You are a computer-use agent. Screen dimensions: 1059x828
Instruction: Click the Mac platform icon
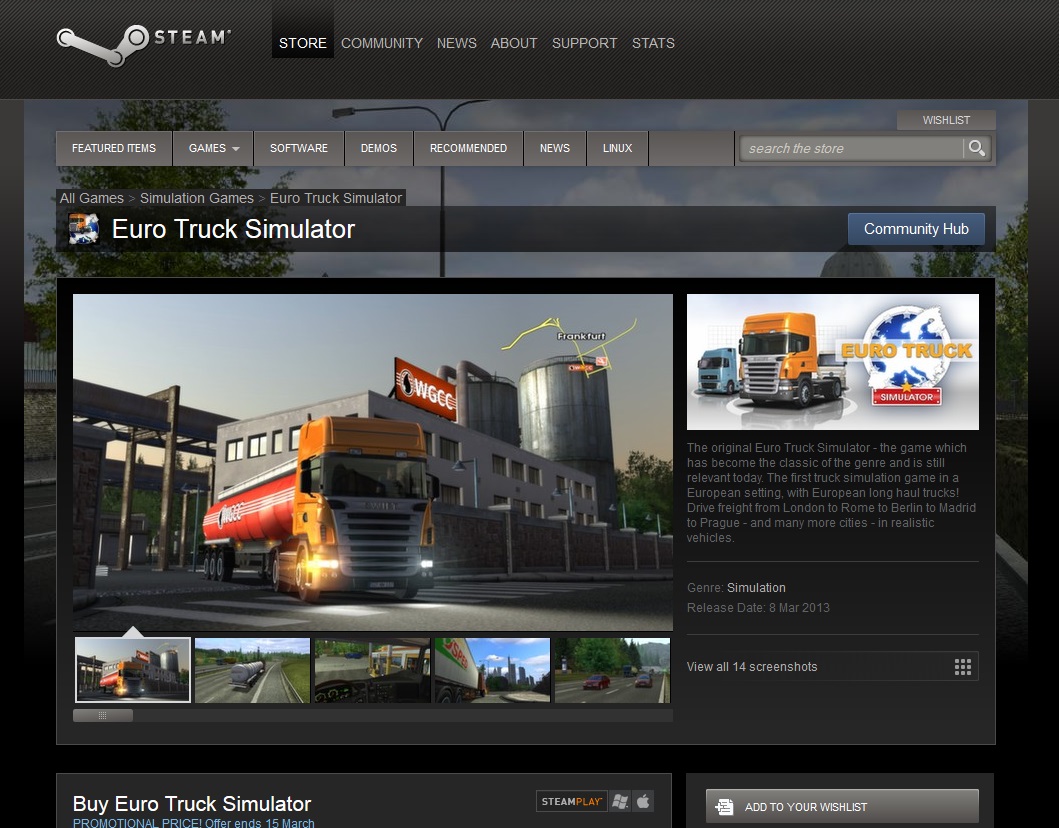[643, 802]
